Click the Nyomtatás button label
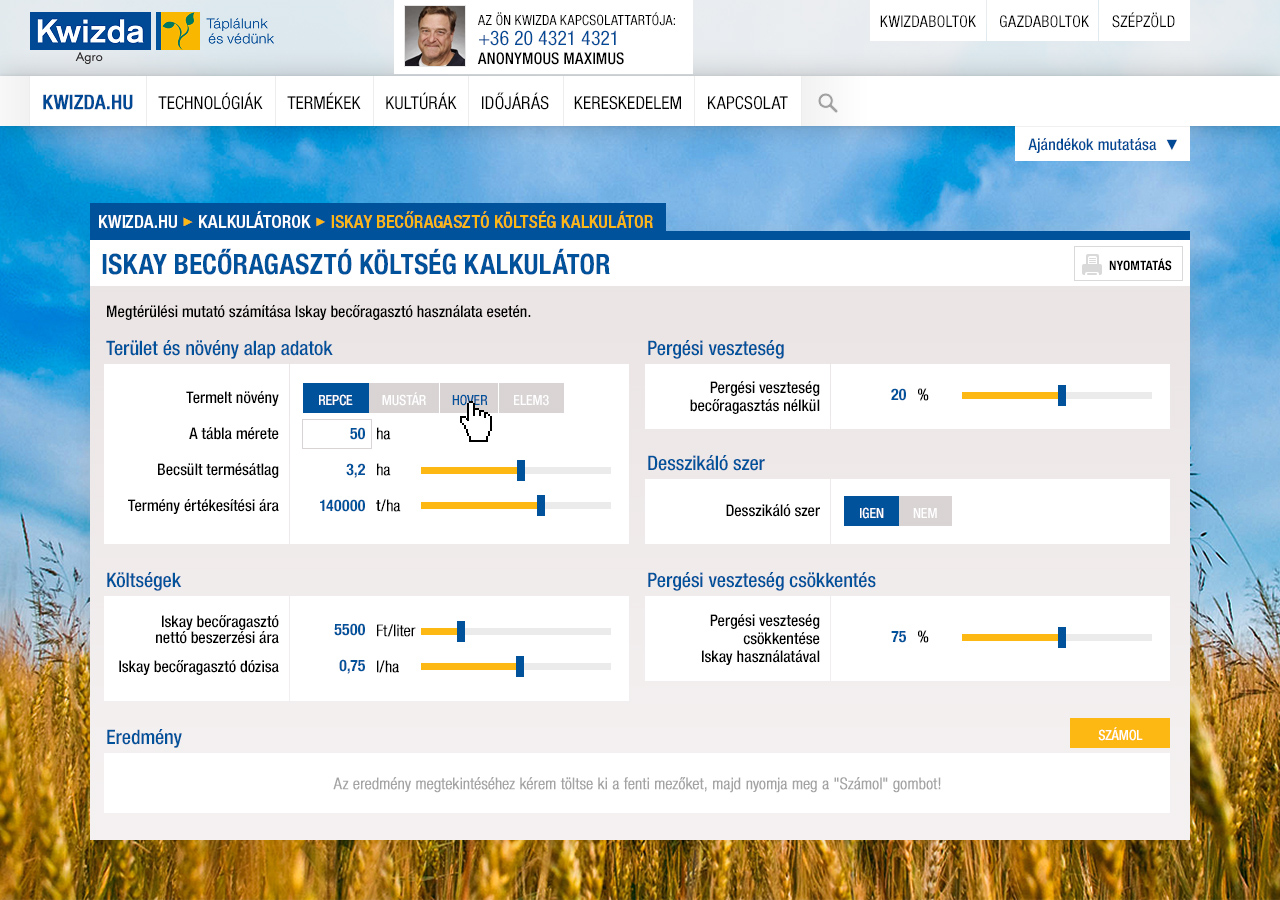This screenshot has height=900, width=1280. point(1140,265)
